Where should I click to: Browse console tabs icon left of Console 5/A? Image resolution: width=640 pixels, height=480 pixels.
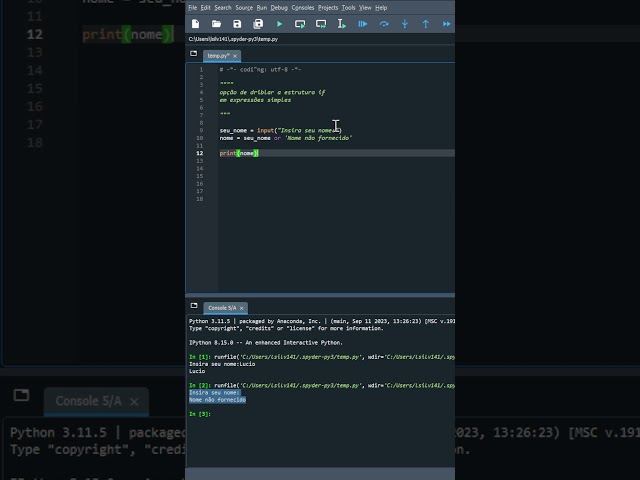click(194, 306)
